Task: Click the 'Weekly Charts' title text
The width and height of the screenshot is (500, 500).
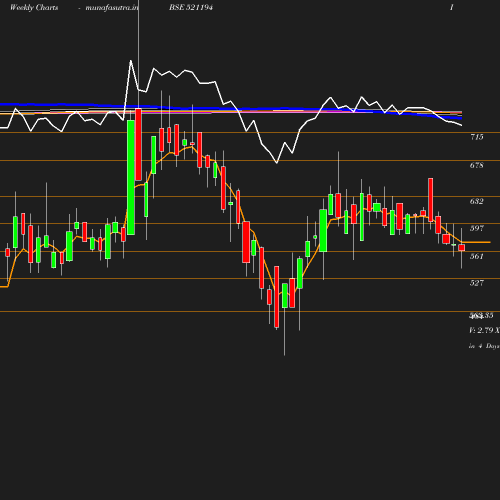Action: point(34,8)
